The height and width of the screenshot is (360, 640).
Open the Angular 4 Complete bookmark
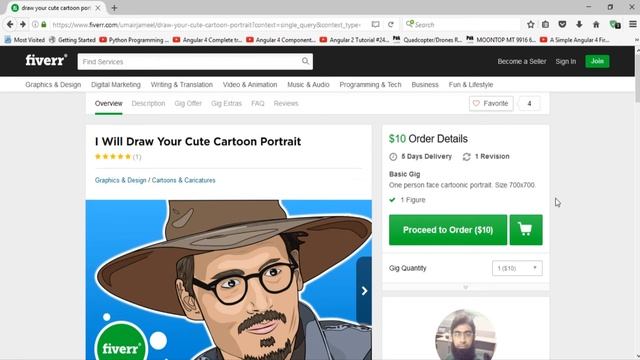(207, 40)
